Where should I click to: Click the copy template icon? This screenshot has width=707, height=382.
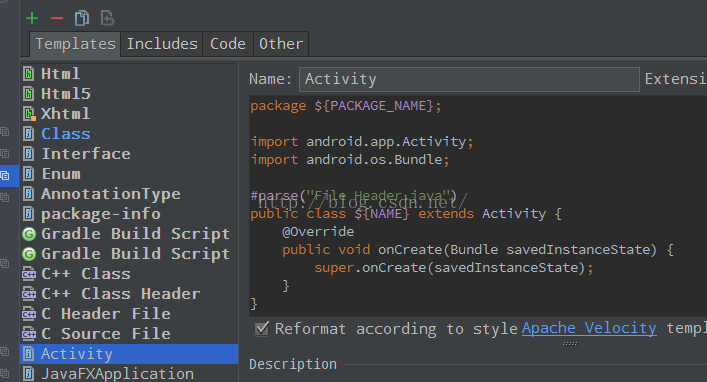[x=82, y=18]
